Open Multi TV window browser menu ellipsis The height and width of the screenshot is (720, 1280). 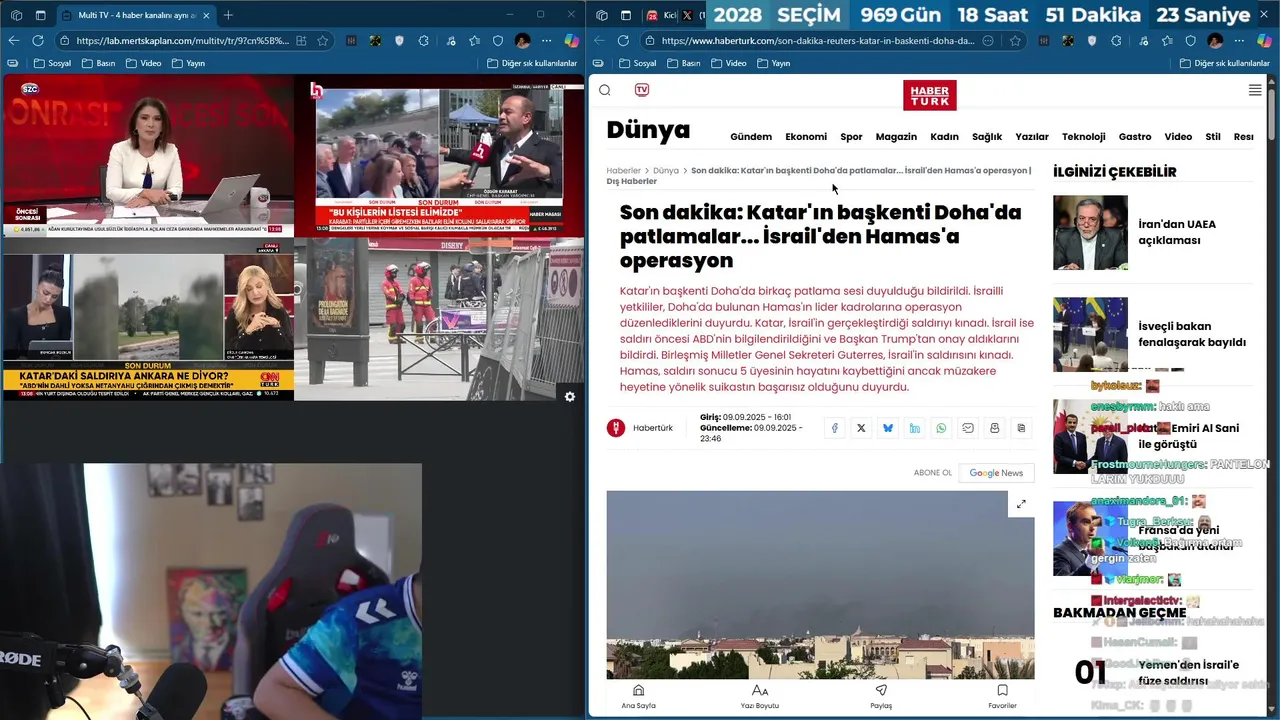tap(546, 41)
